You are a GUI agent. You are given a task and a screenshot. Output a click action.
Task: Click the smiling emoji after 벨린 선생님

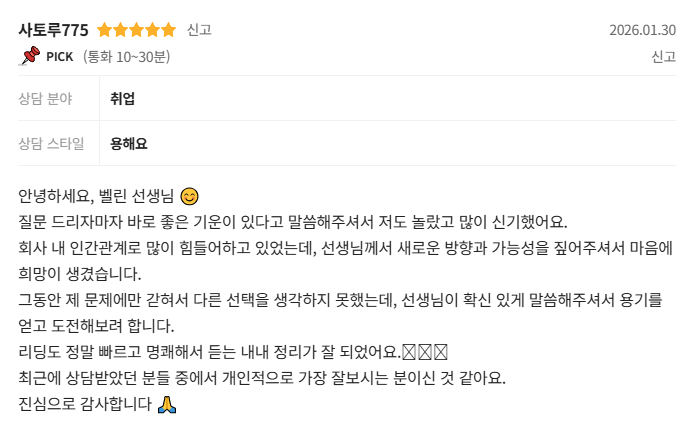point(189,196)
